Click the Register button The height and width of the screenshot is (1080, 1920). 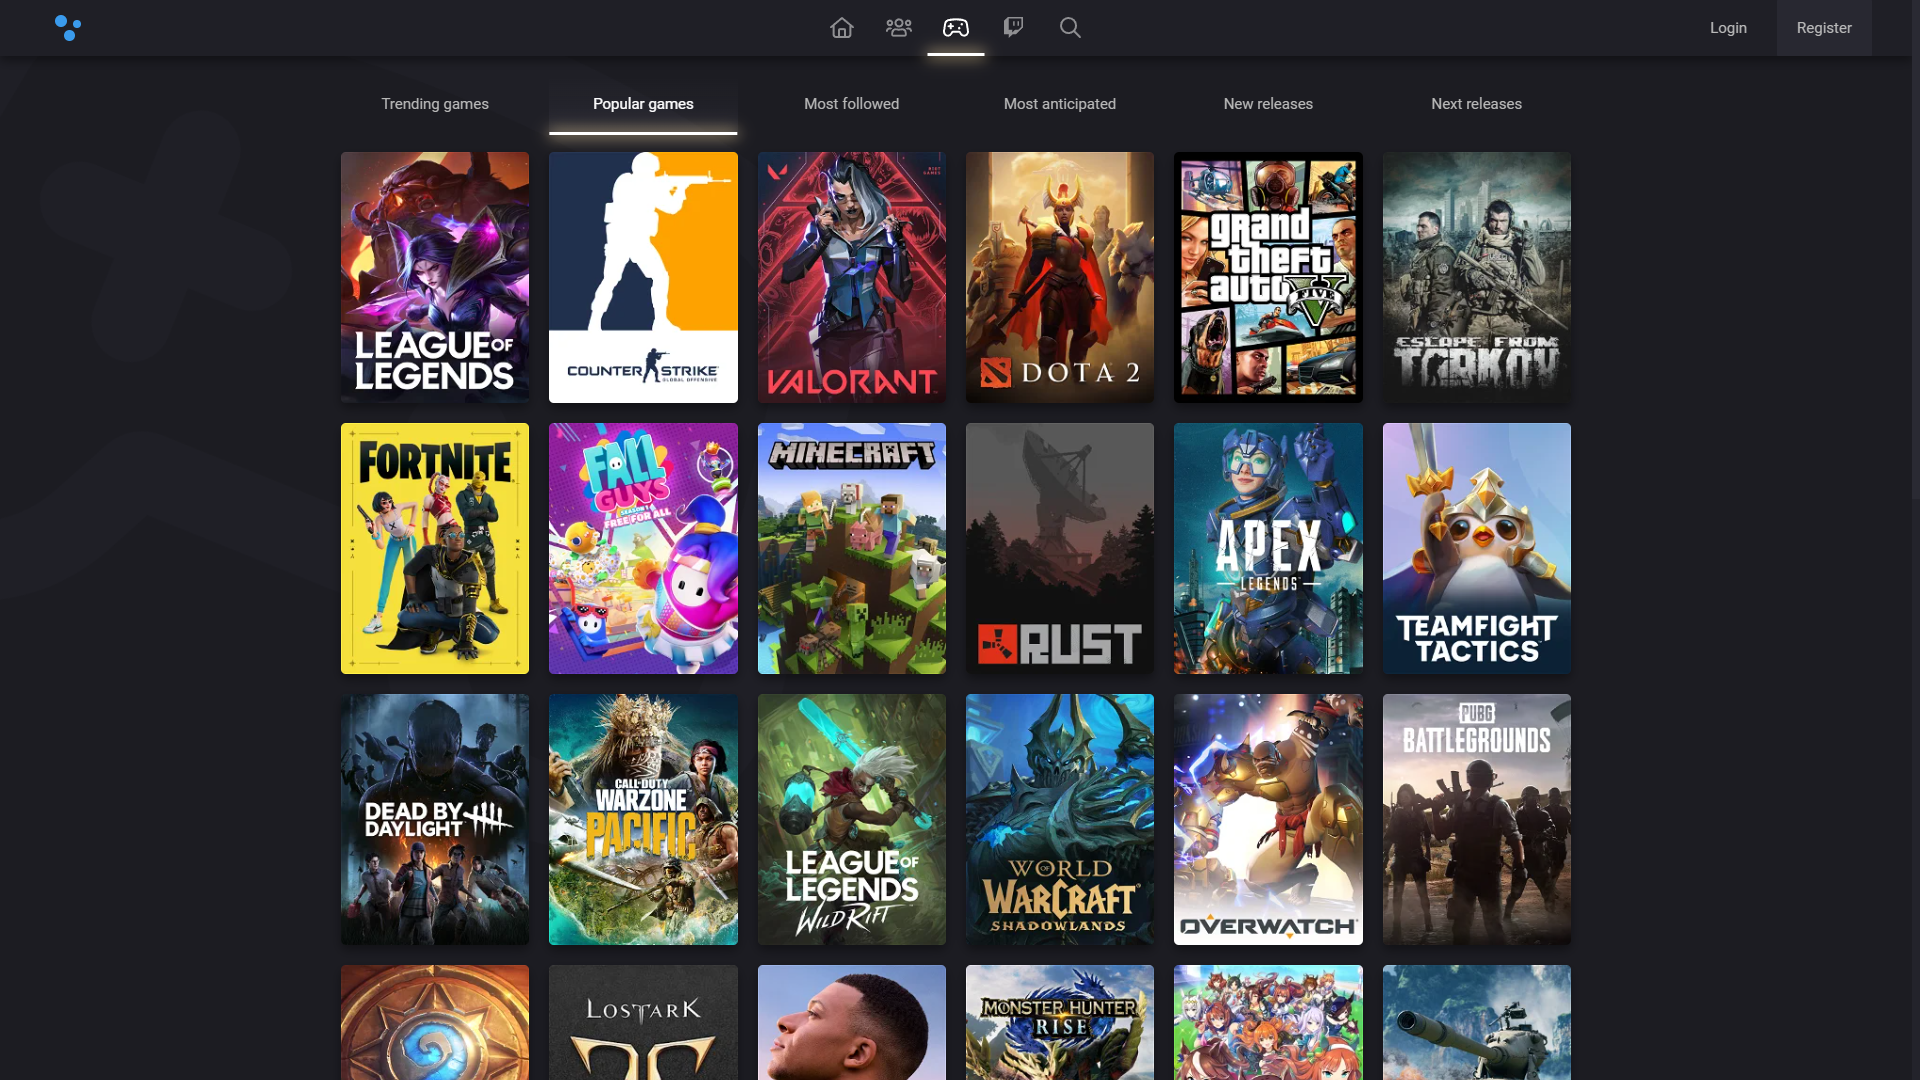click(x=1824, y=28)
